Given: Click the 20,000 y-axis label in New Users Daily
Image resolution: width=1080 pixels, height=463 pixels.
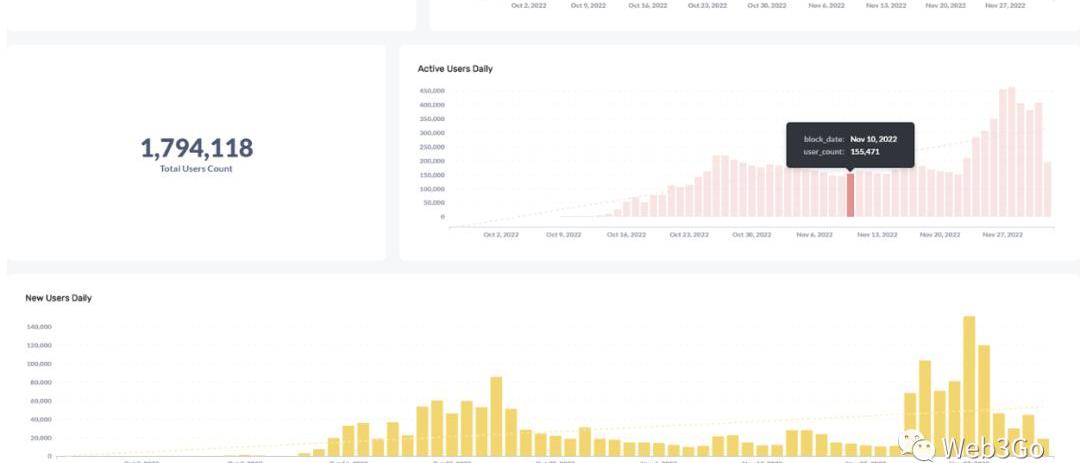Looking at the screenshot, I should (41, 438).
